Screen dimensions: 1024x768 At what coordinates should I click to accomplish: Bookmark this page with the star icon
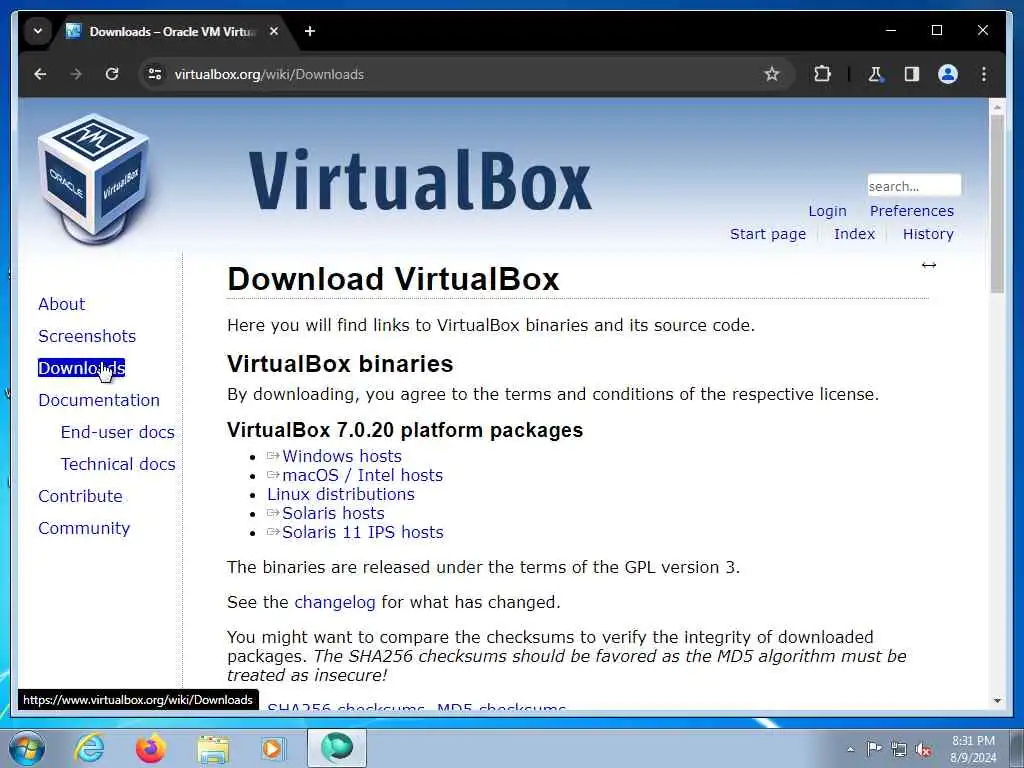pos(772,74)
